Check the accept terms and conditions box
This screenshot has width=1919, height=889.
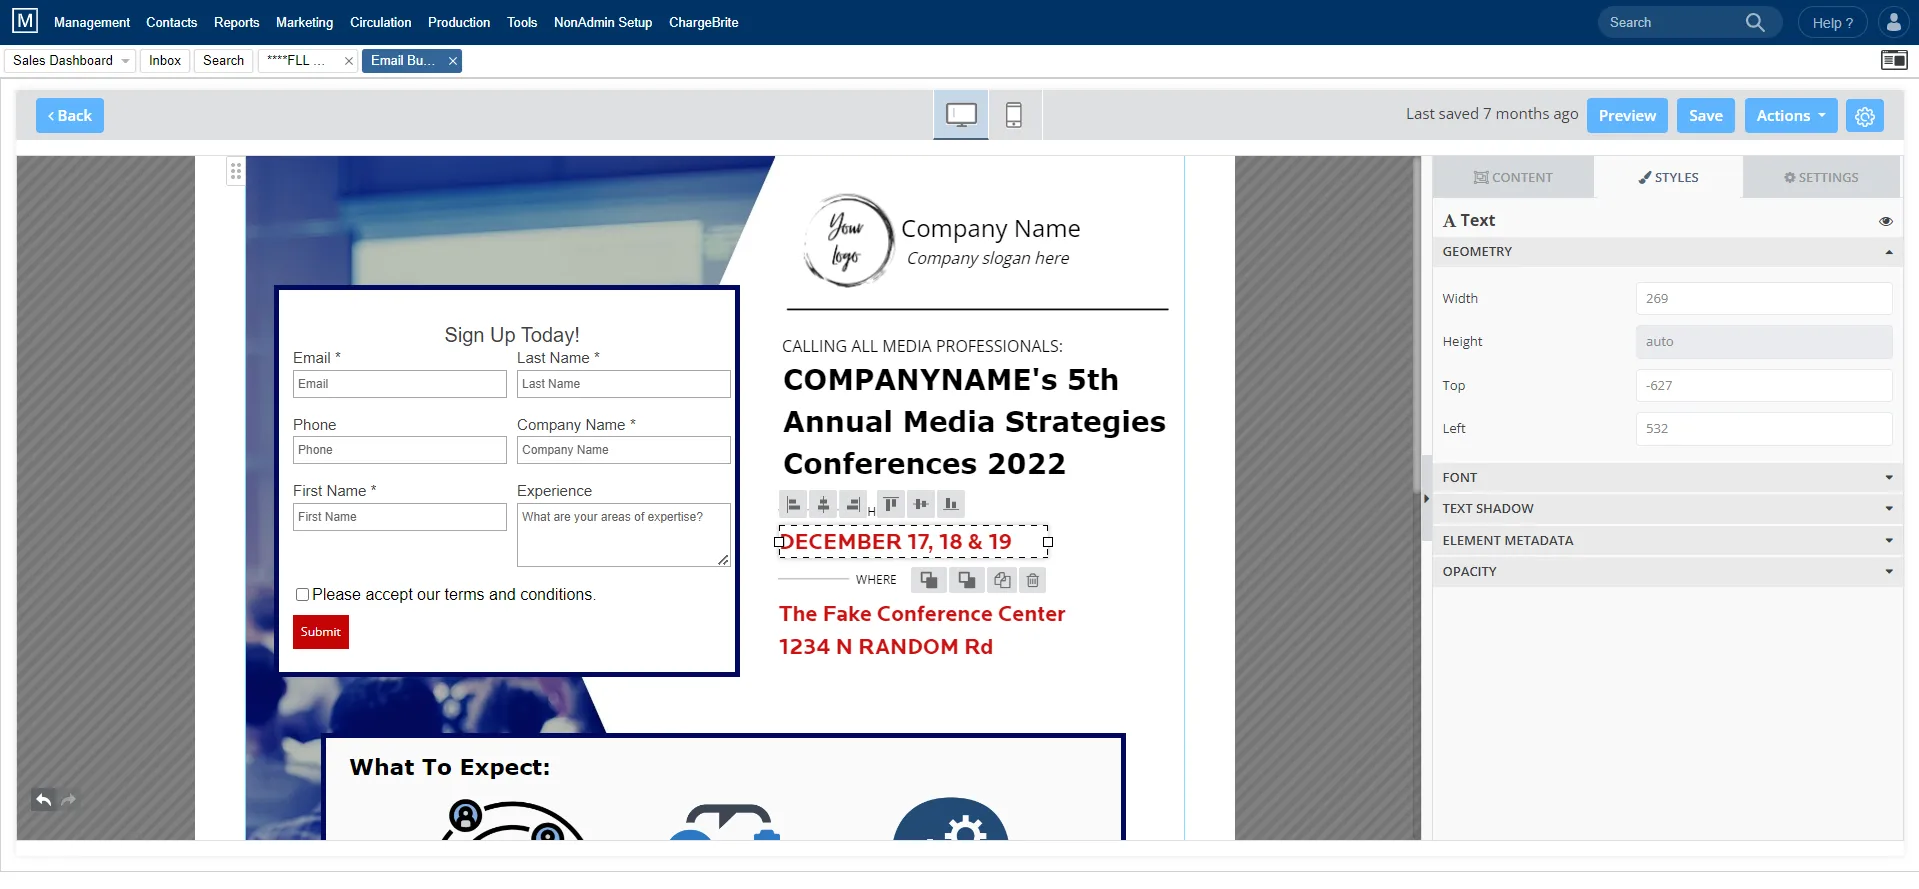(x=302, y=595)
